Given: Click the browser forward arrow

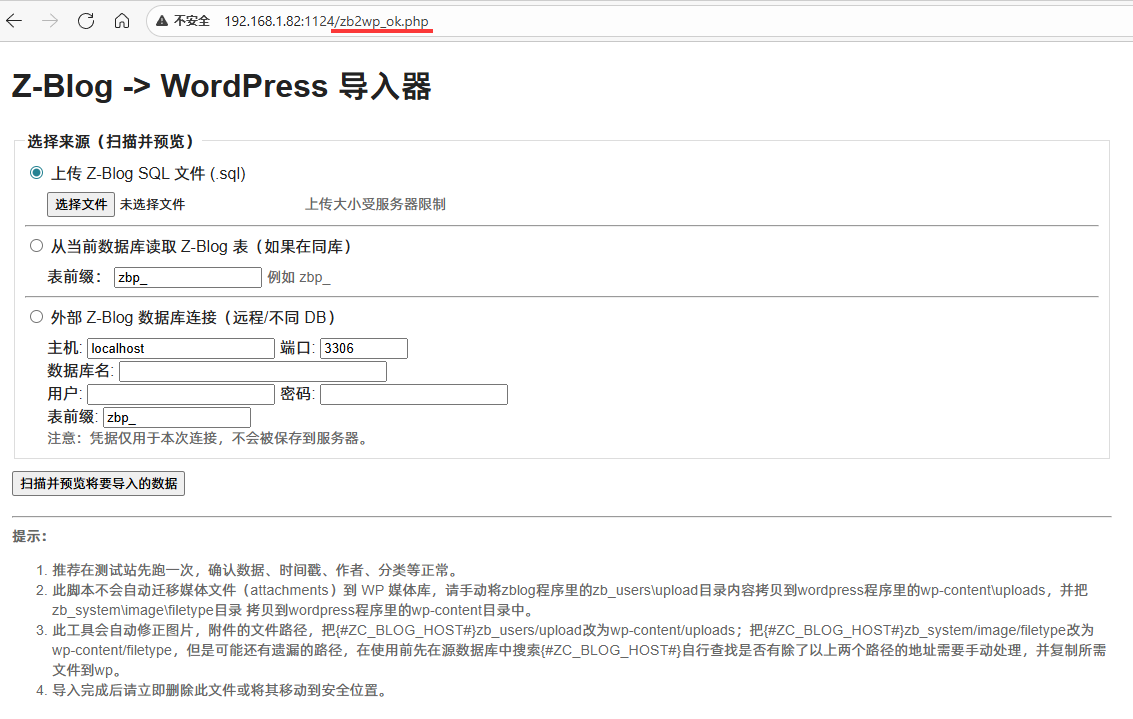Looking at the screenshot, I should click(50, 21).
